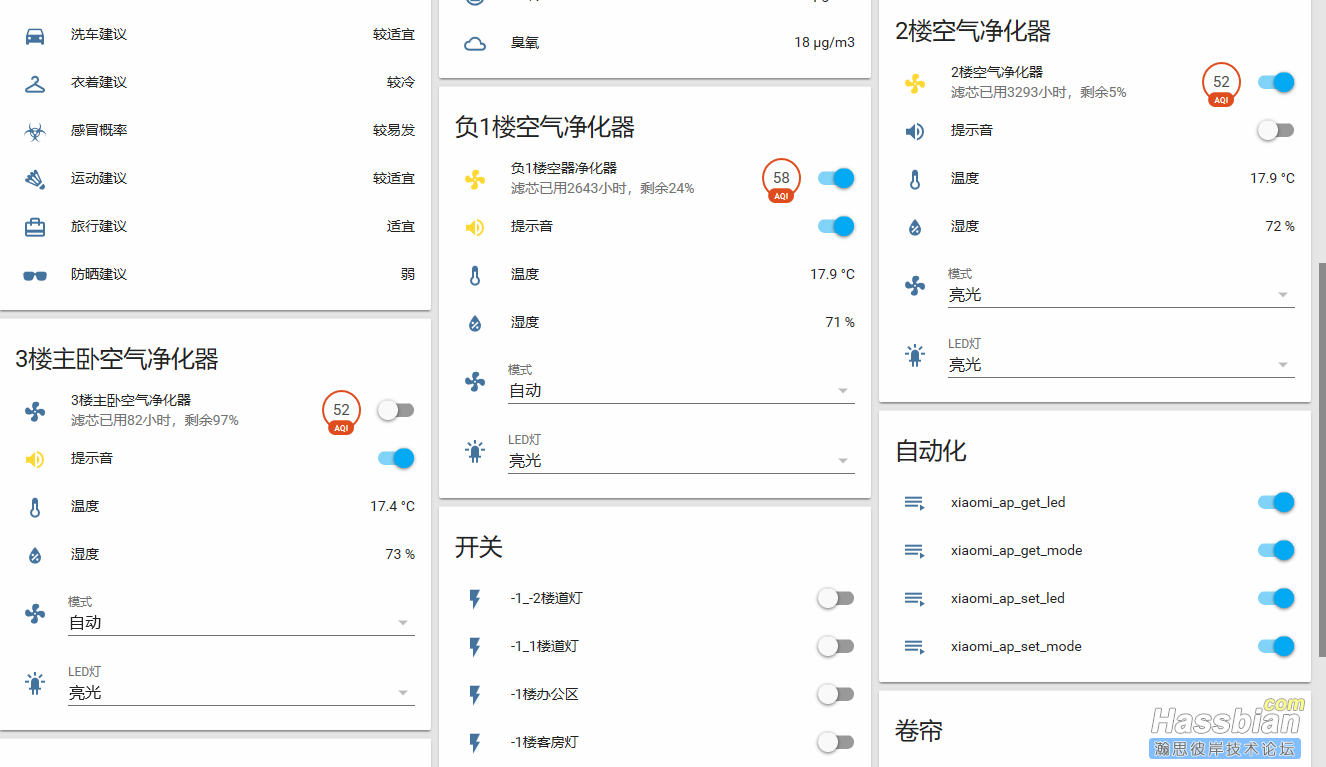The image size is (1326, 767).
Task: Click AQI 52 badge of 3楼主卧 purifier
Action: click(341, 412)
